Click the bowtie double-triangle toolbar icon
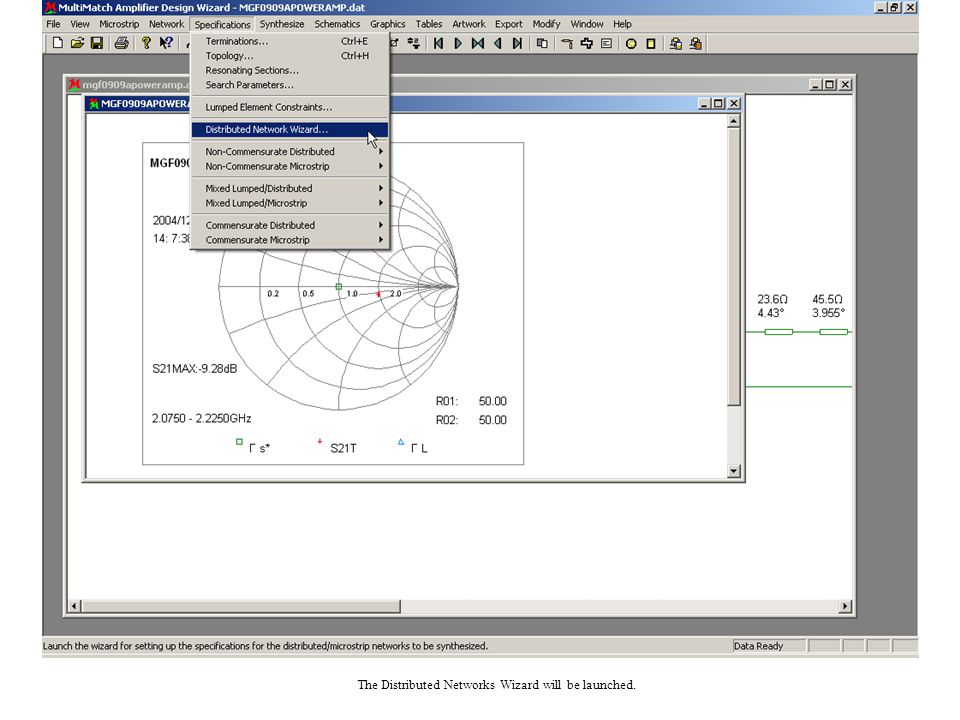 [478, 43]
